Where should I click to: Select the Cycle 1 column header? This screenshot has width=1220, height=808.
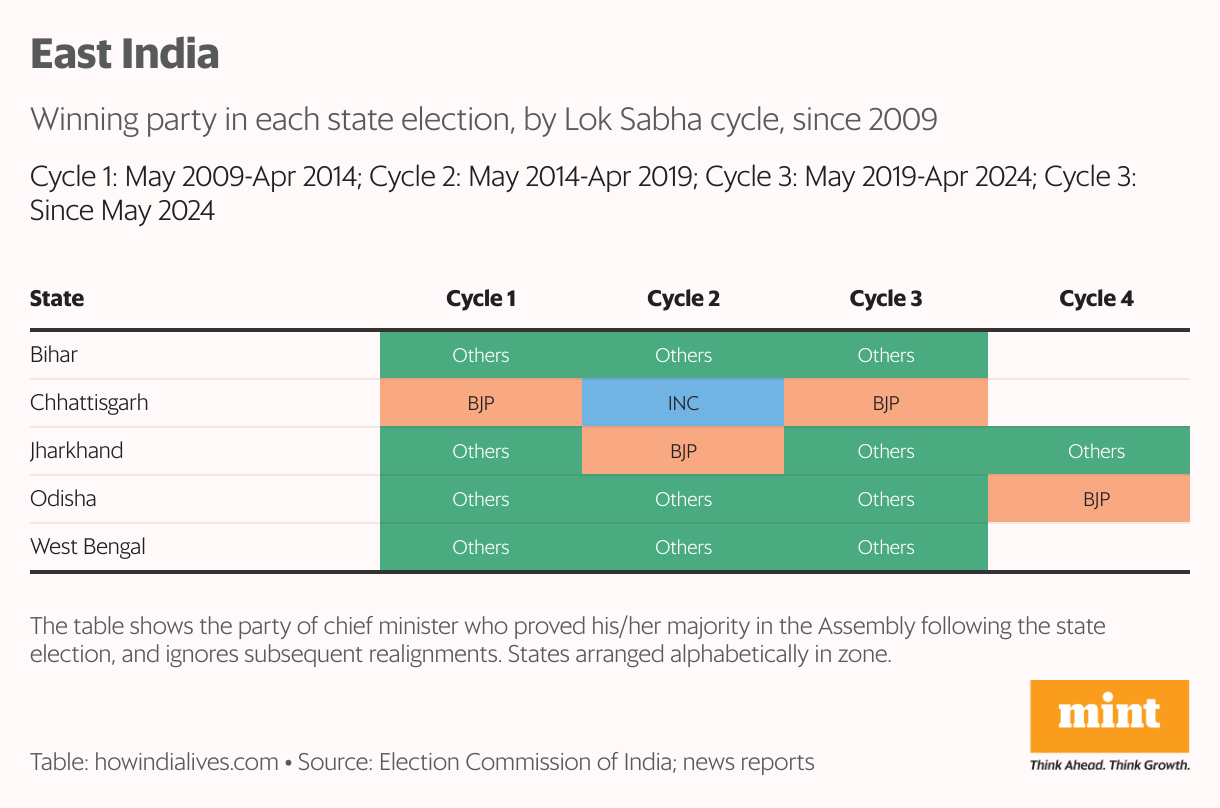(481, 298)
